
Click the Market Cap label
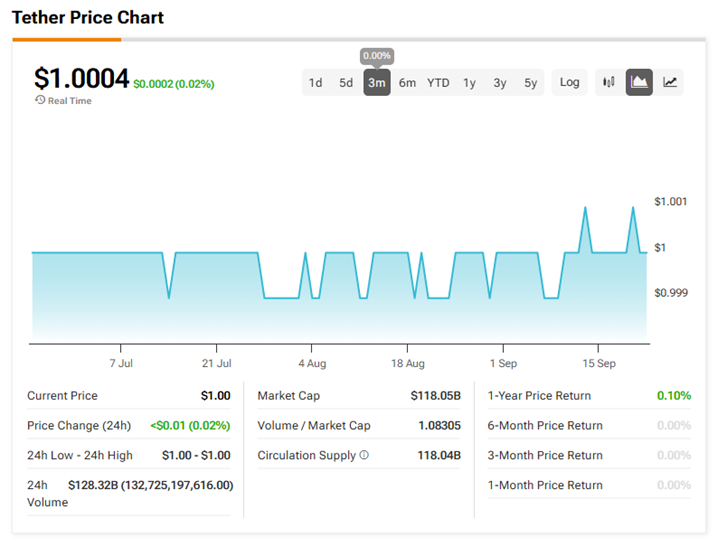(288, 395)
